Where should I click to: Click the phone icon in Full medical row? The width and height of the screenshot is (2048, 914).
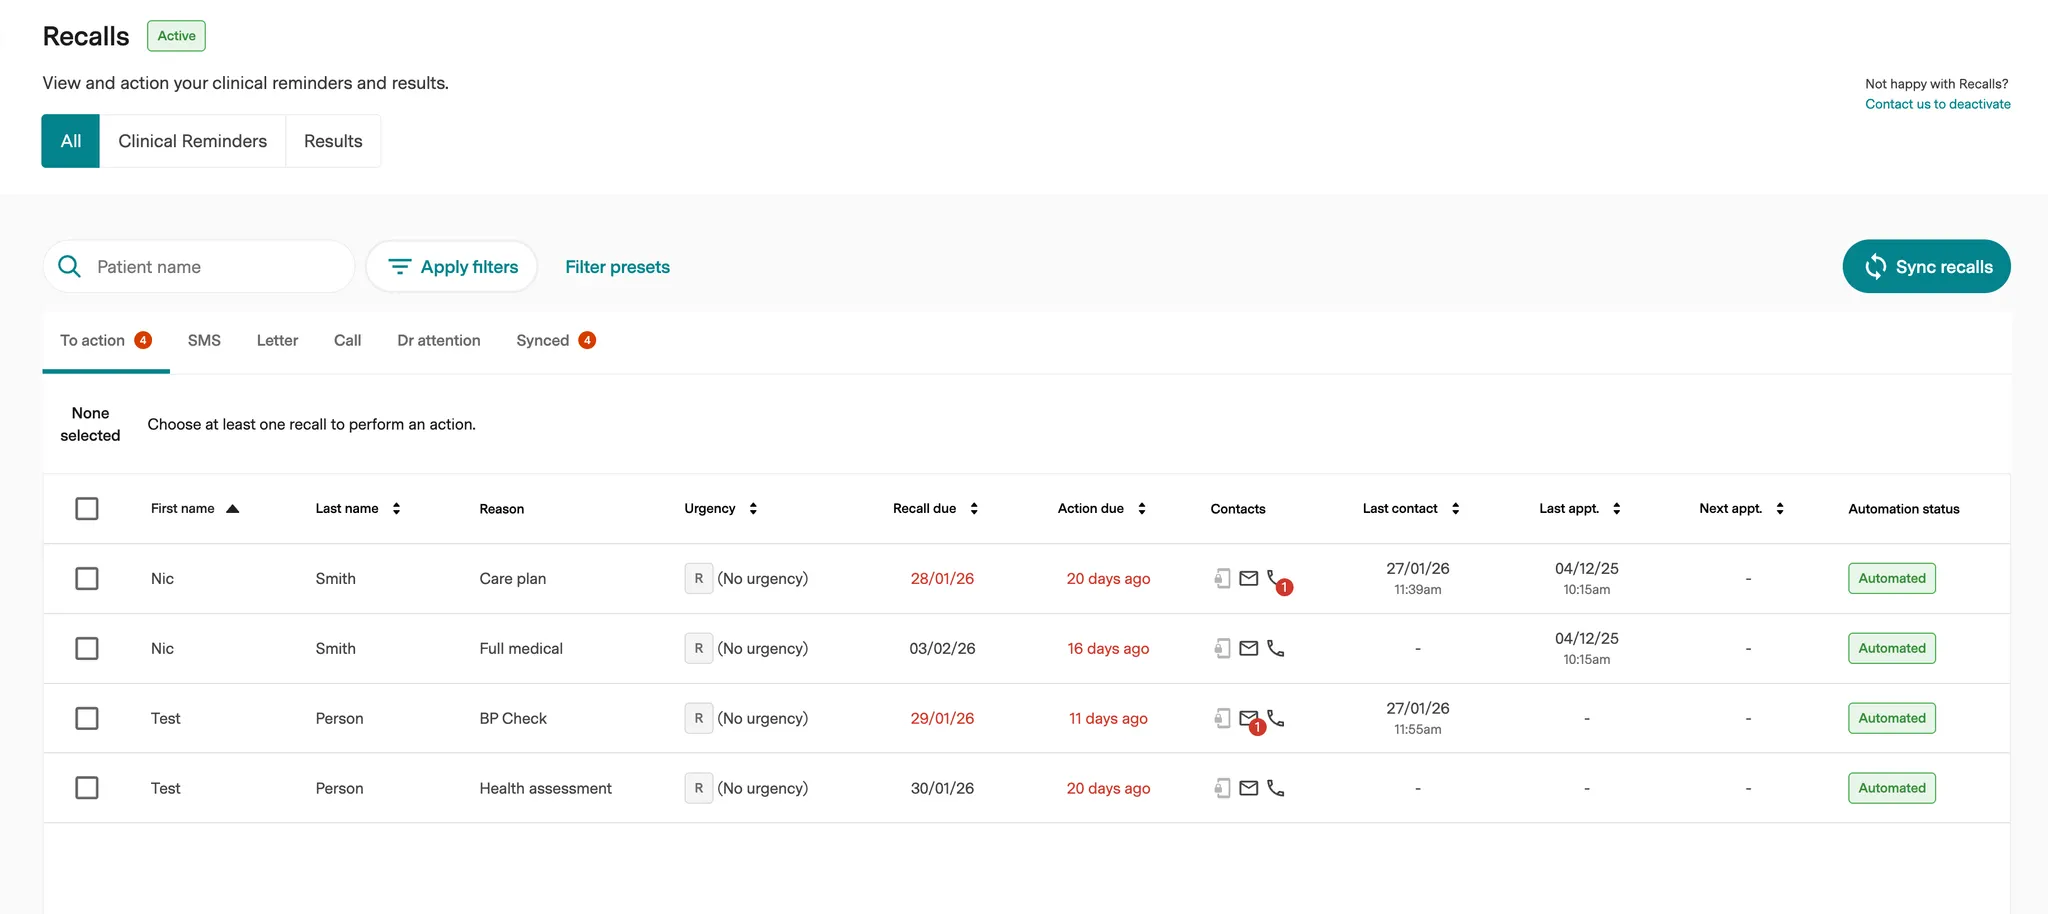[x=1275, y=648]
